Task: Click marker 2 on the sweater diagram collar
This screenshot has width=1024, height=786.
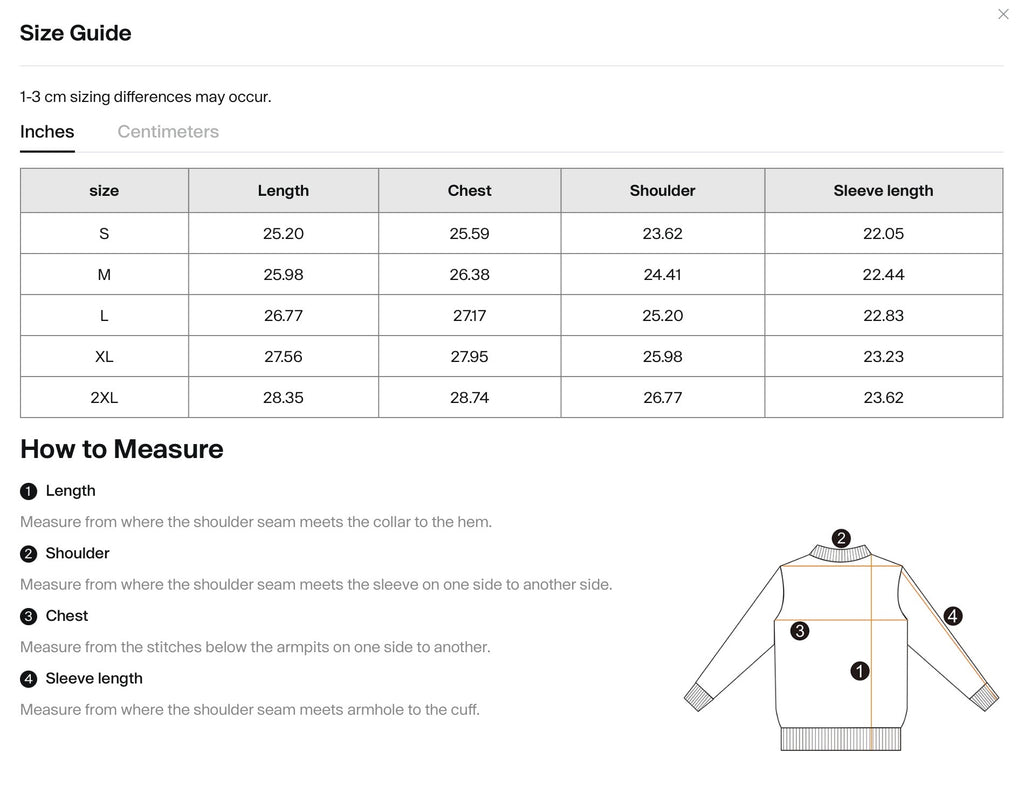Action: pyautogui.click(x=841, y=536)
